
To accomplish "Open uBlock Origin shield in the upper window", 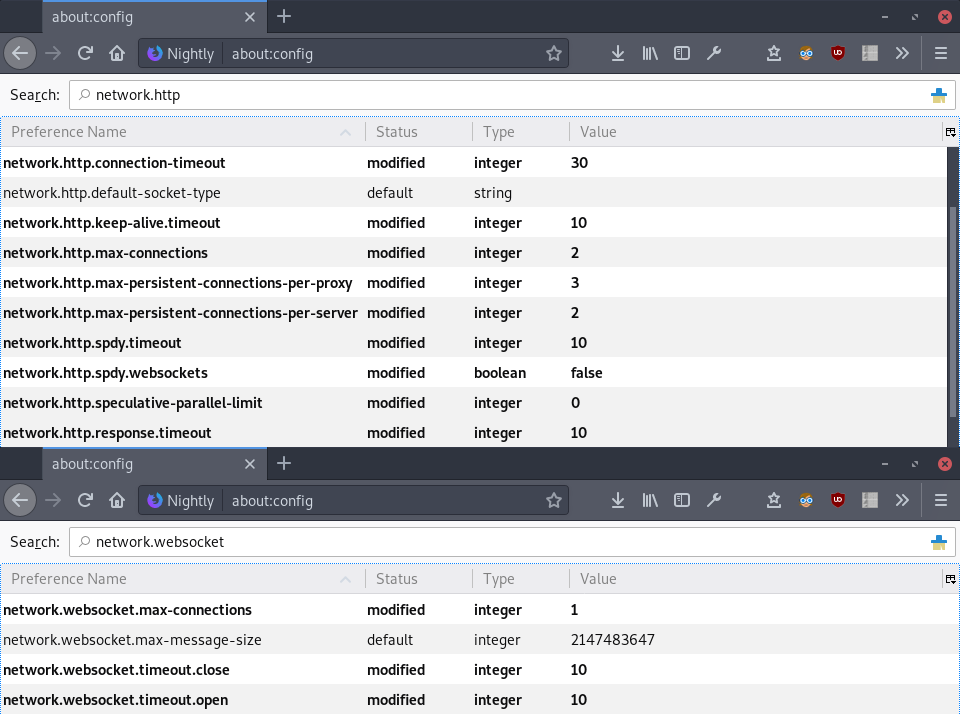I will pyautogui.click(x=838, y=53).
